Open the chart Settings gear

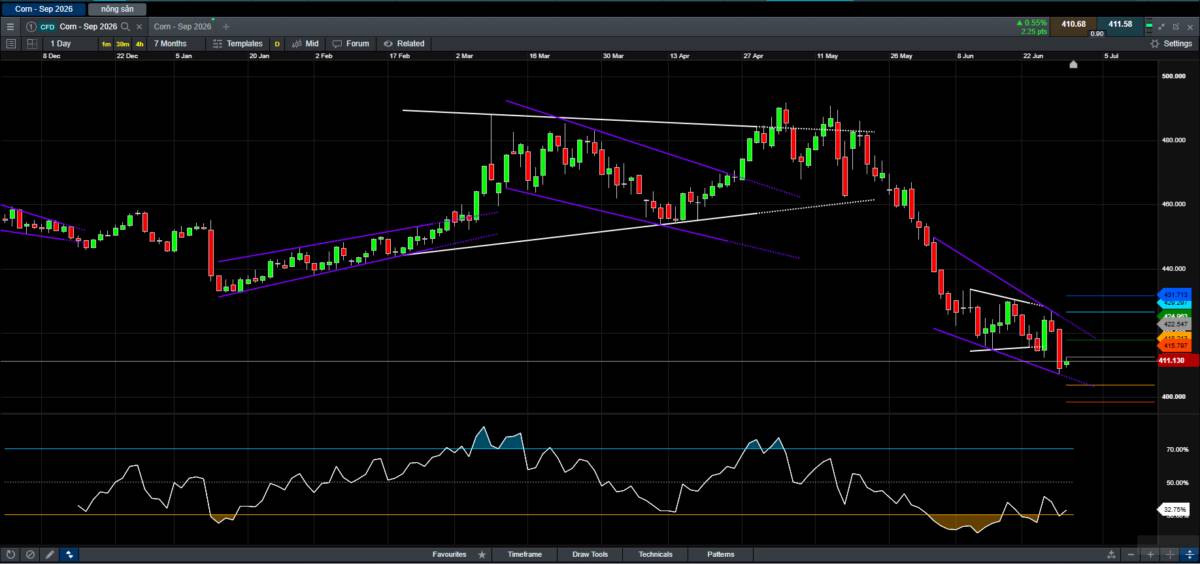click(1170, 43)
